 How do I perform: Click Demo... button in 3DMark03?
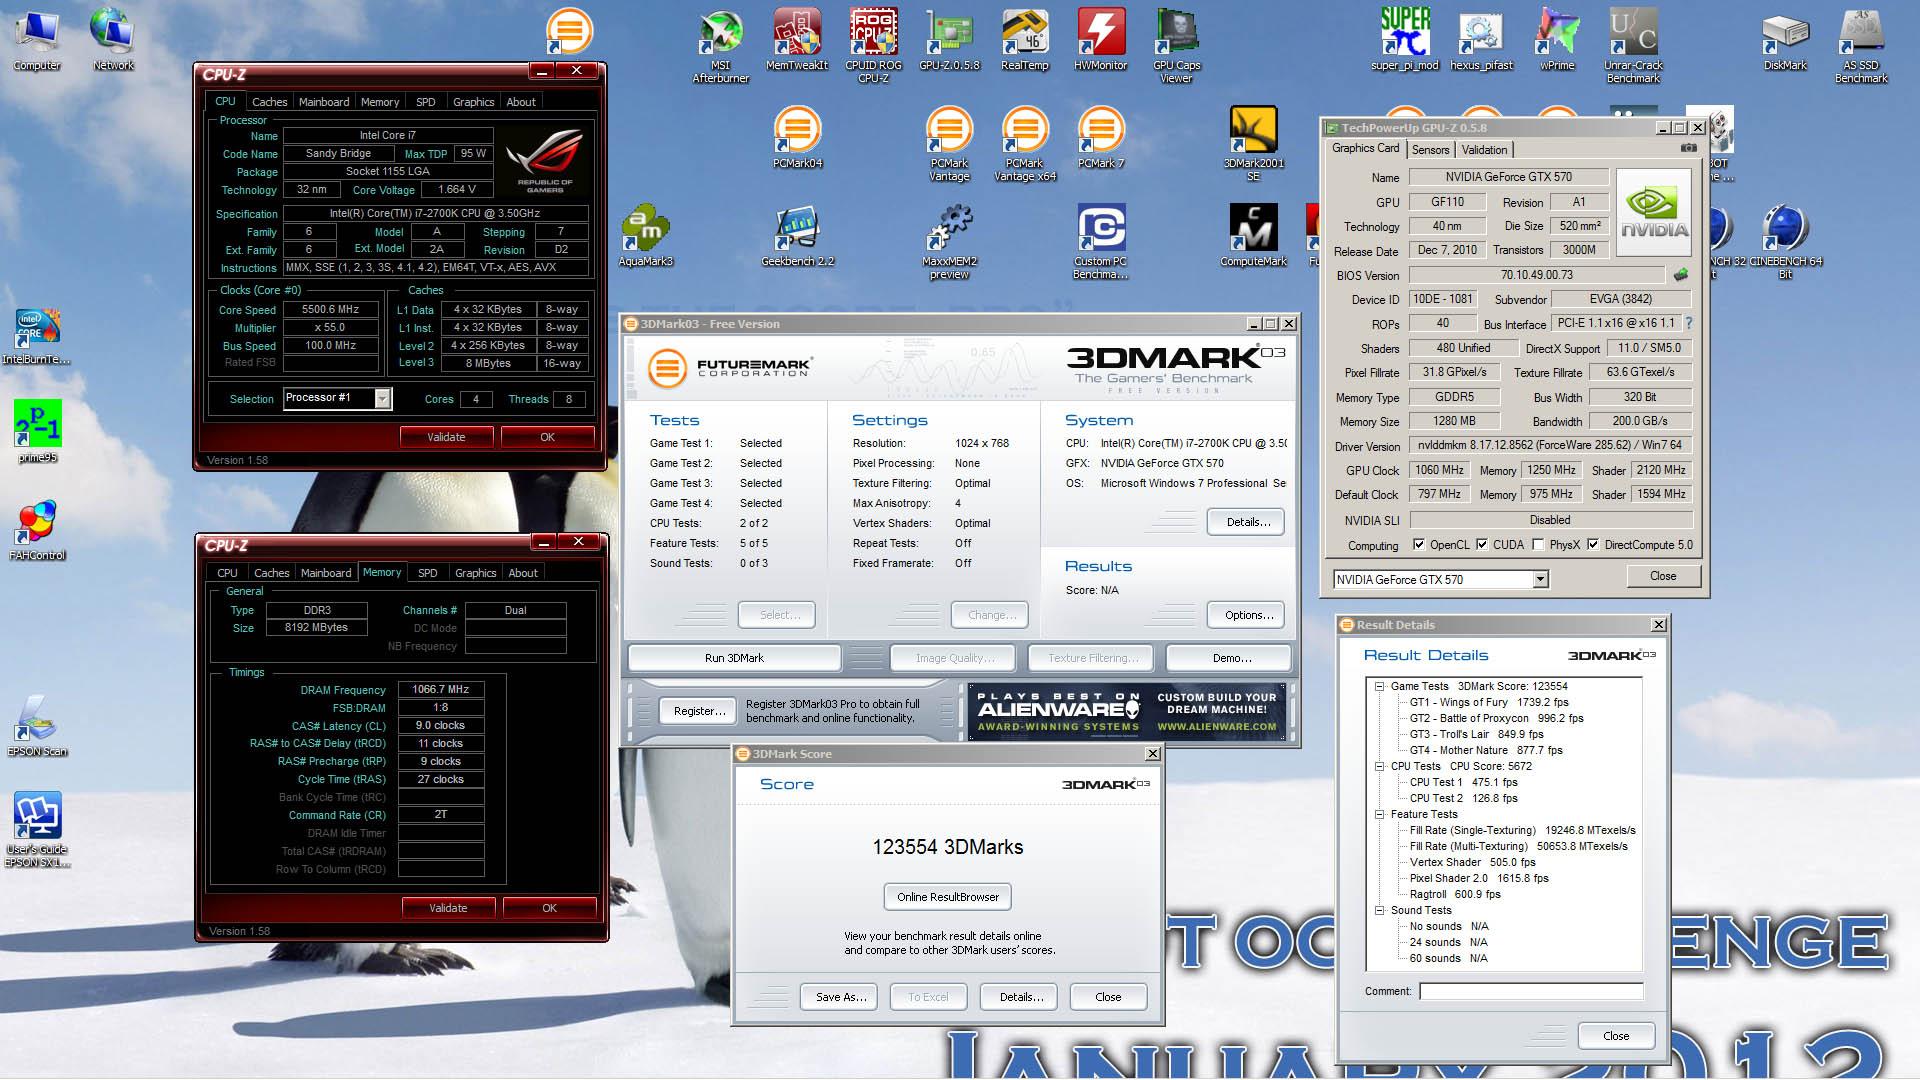1229,658
